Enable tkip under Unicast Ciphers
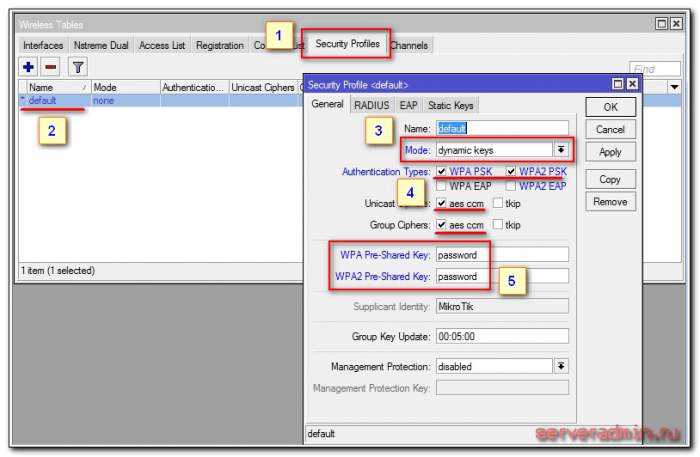This screenshot has height=457, width=700. tap(497, 204)
